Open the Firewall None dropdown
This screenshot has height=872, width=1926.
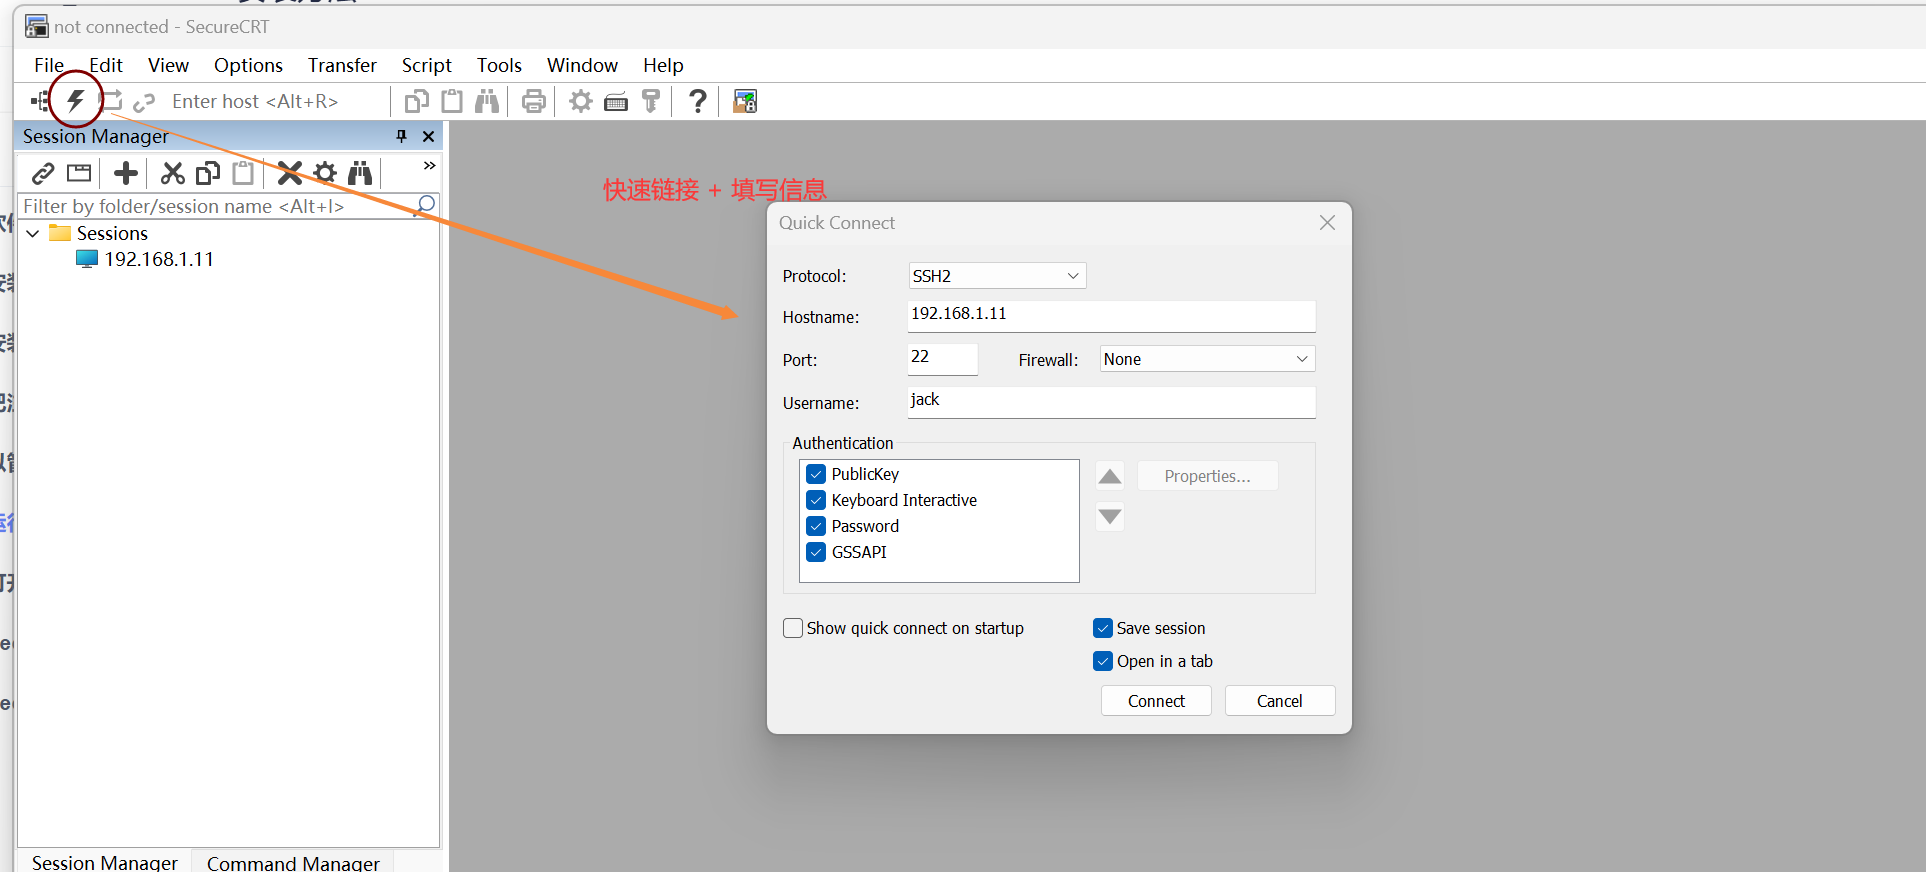pos(1207,359)
